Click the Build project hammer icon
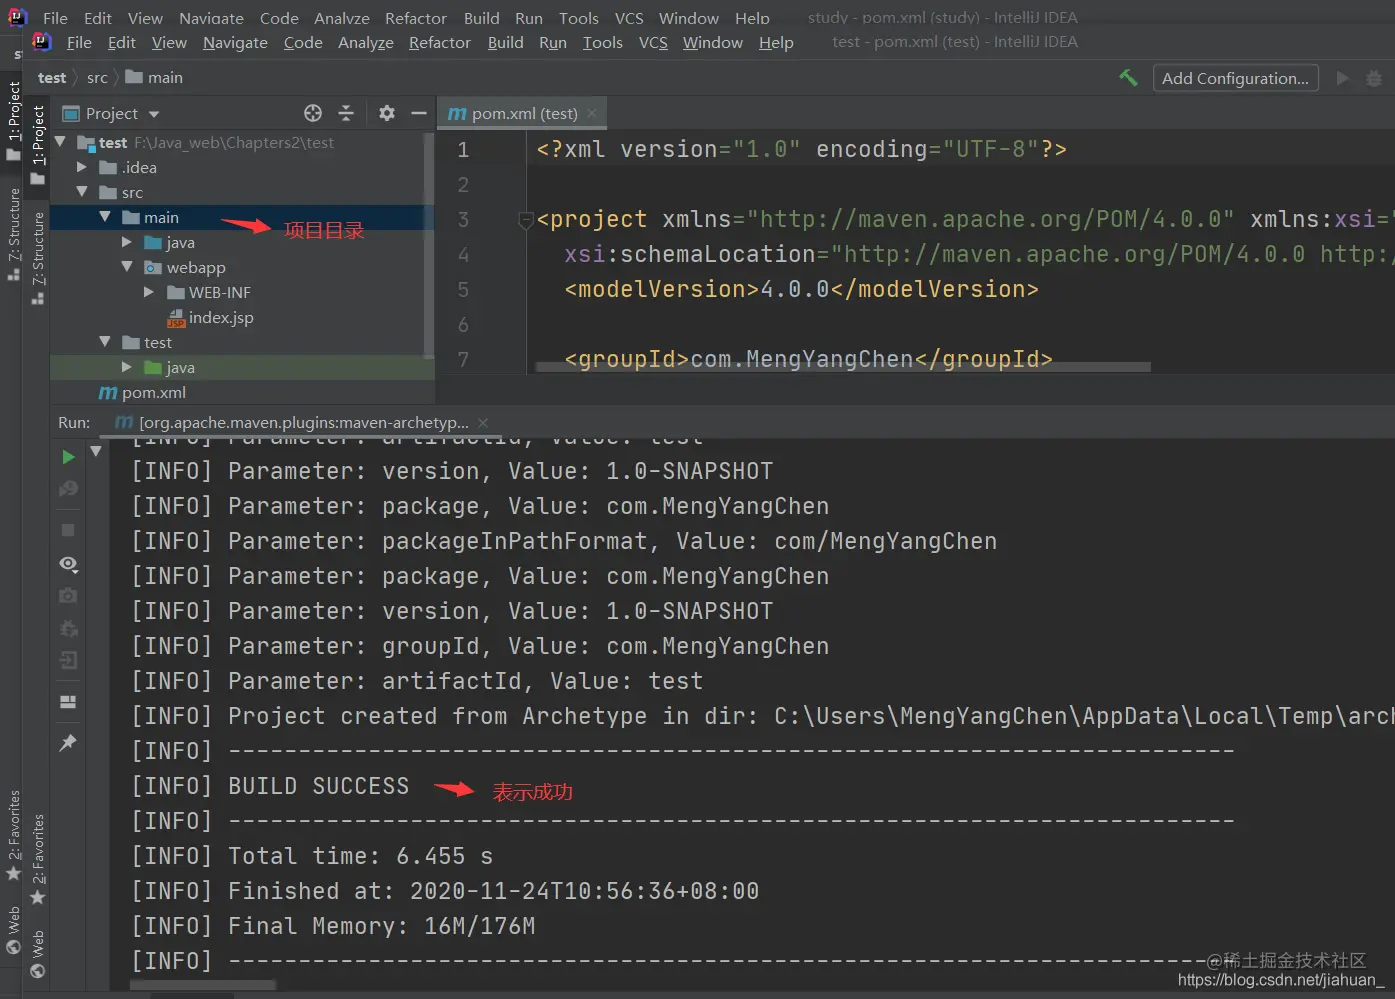This screenshot has height=999, width=1395. click(x=1128, y=78)
